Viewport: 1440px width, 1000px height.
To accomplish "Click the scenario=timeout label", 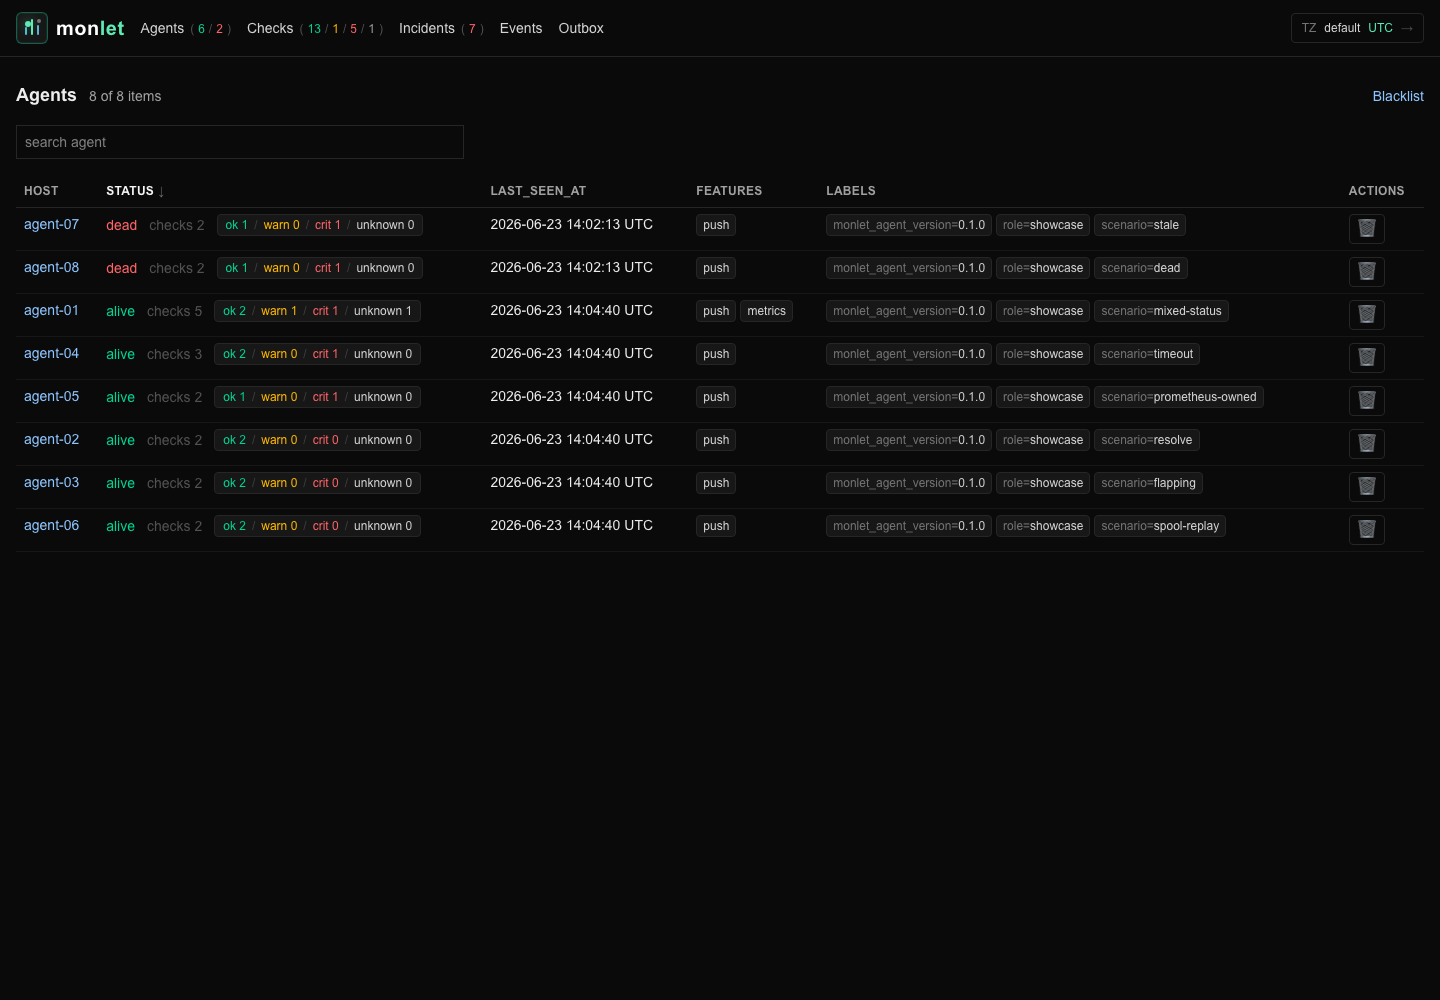I will pos(1147,354).
